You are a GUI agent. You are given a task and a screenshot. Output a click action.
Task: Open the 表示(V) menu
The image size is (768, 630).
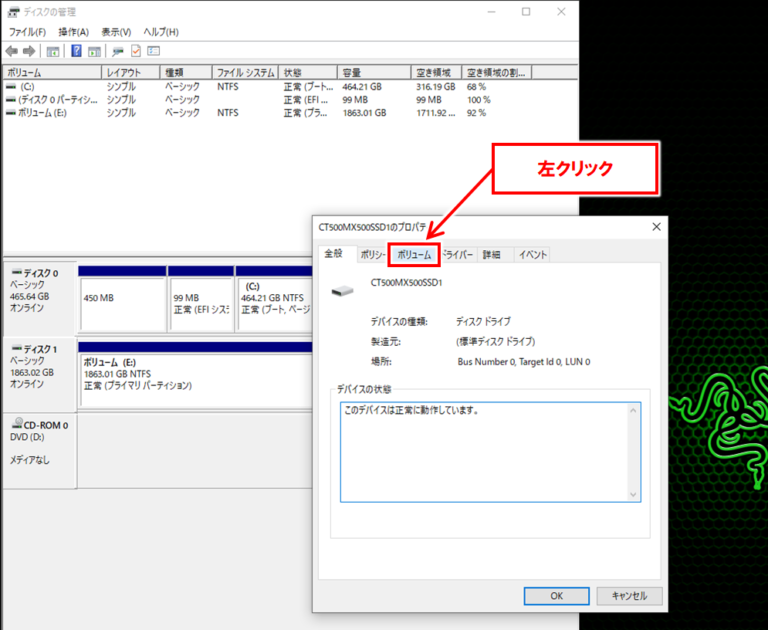point(116,32)
